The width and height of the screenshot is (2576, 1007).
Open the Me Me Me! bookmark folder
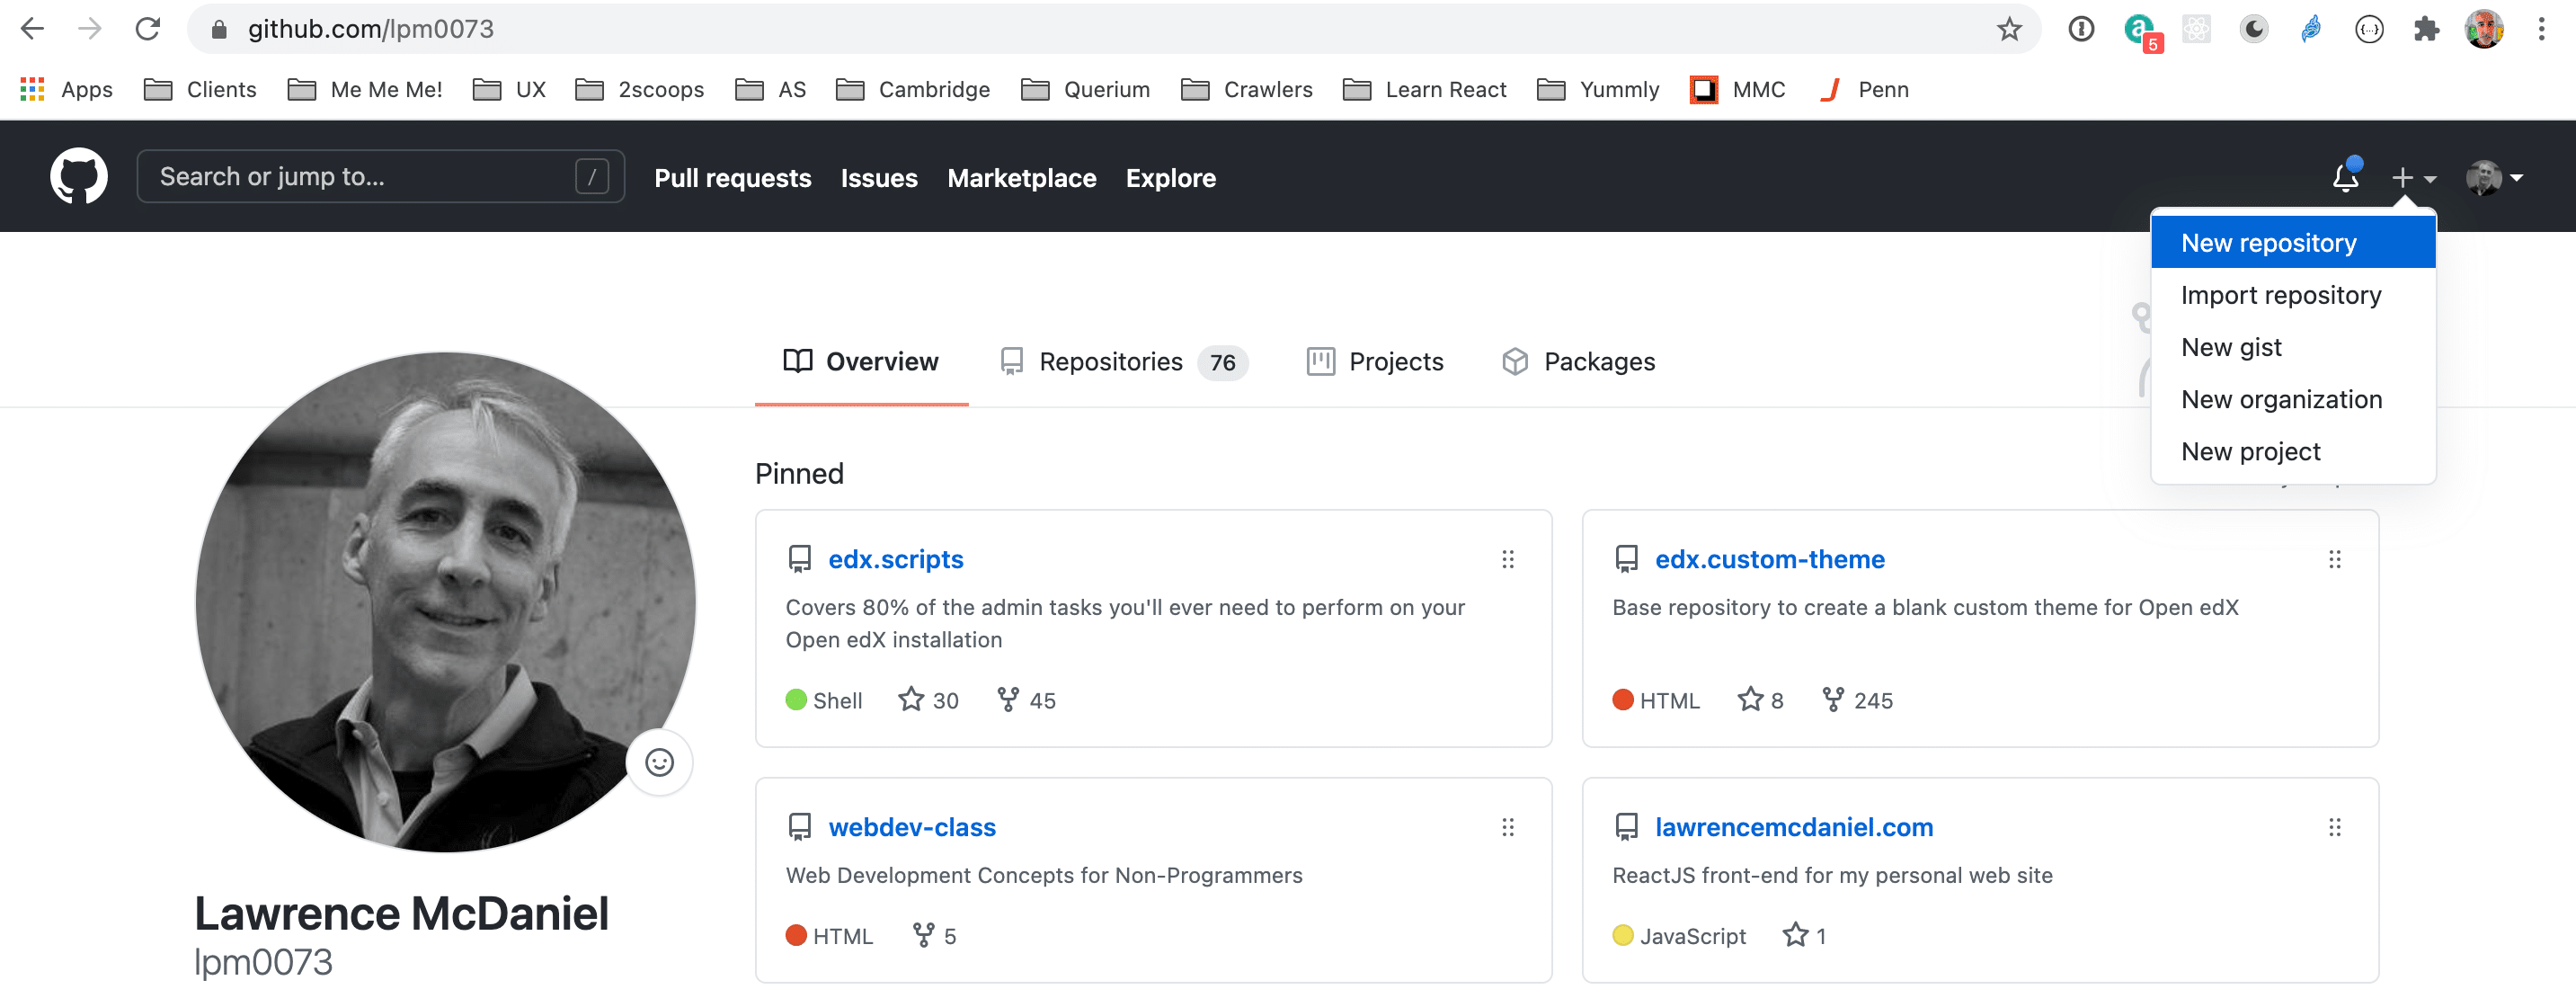coord(365,90)
